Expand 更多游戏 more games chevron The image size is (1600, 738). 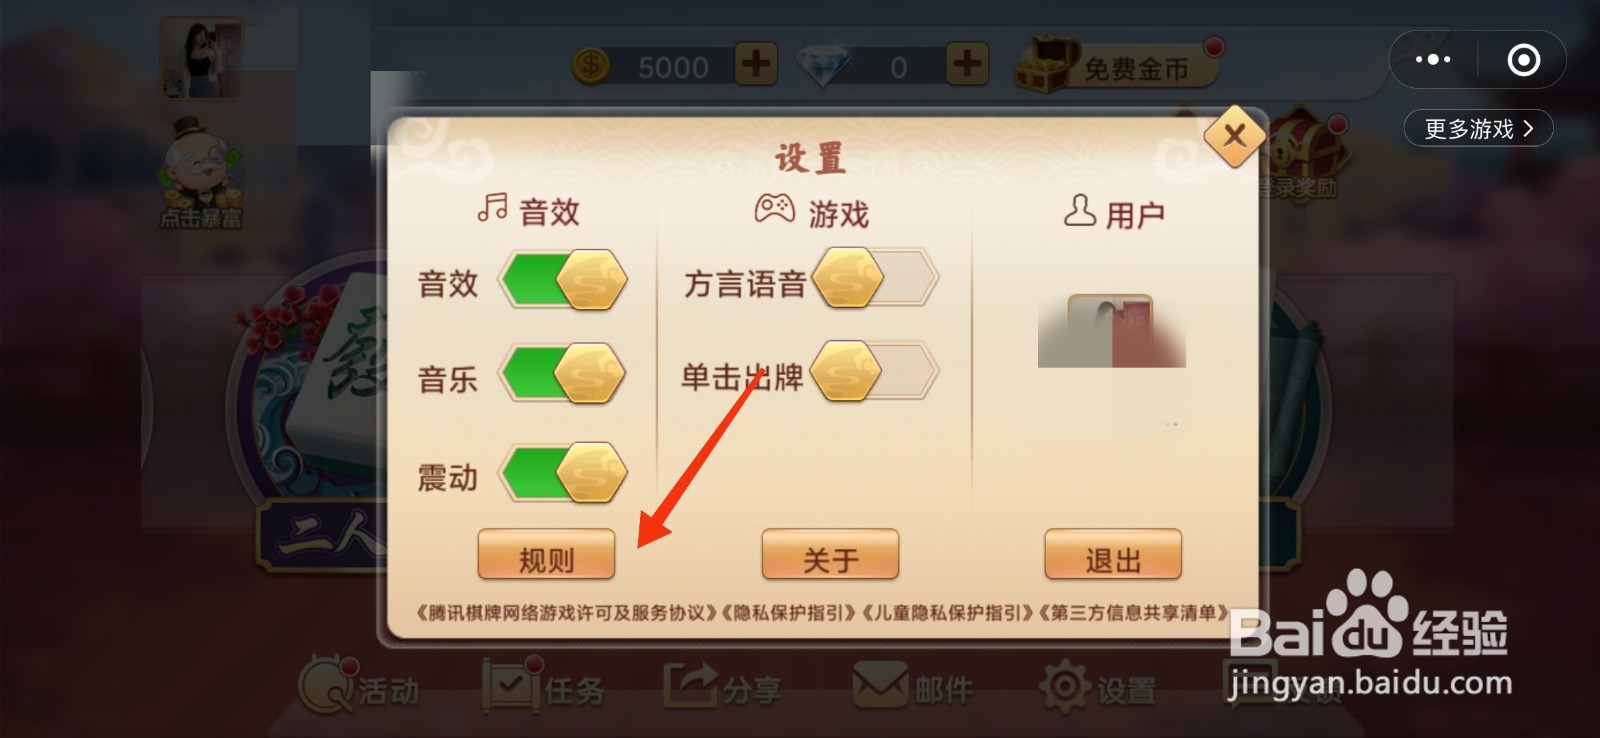1479,128
